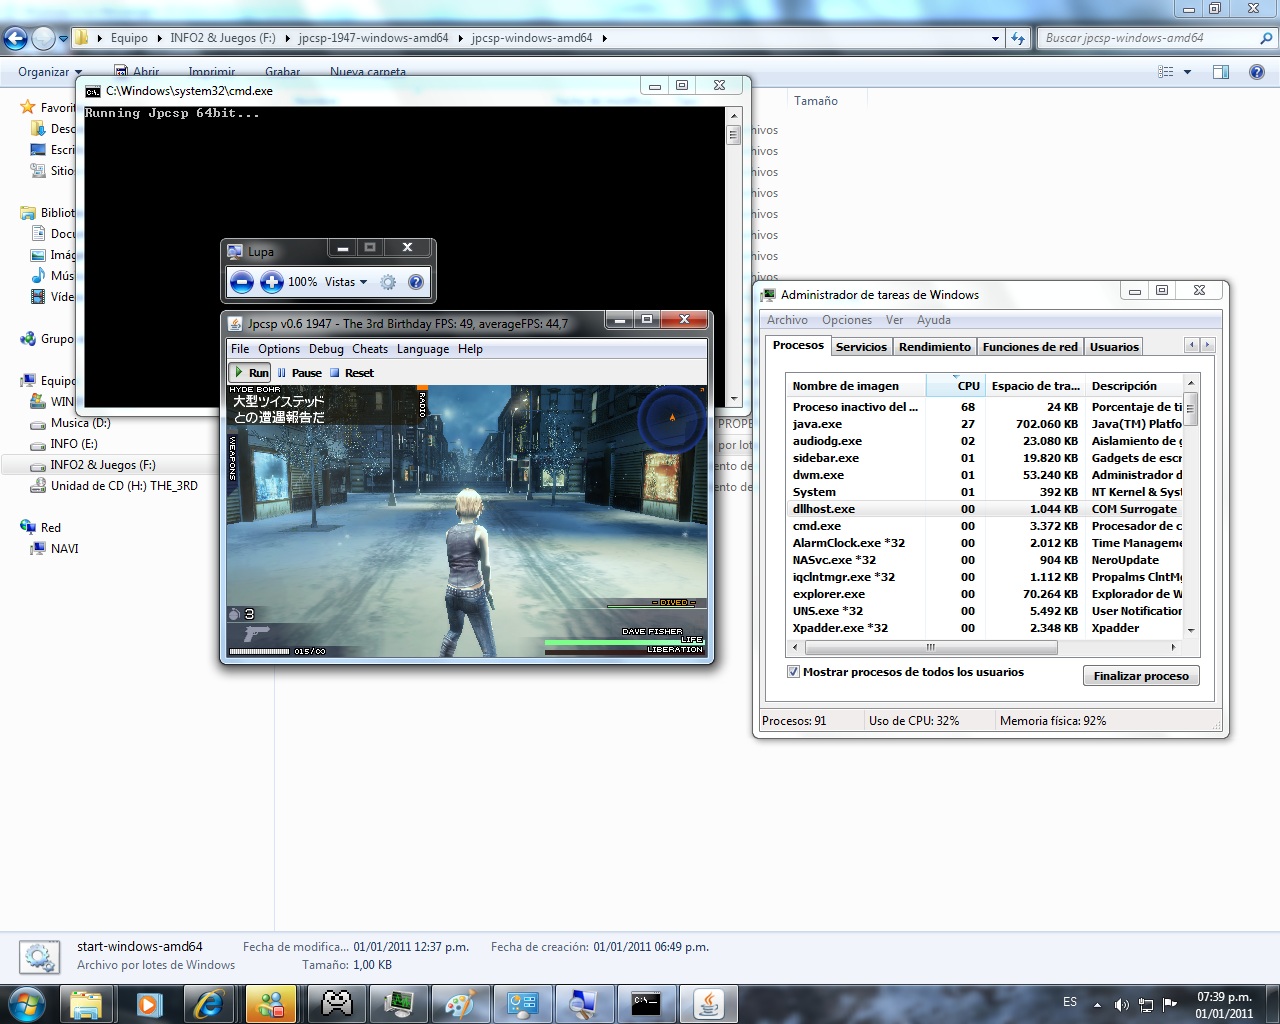Select Musica (D:) drive in sidebar
The width and height of the screenshot is (1280, 1024).
point(80,423)
